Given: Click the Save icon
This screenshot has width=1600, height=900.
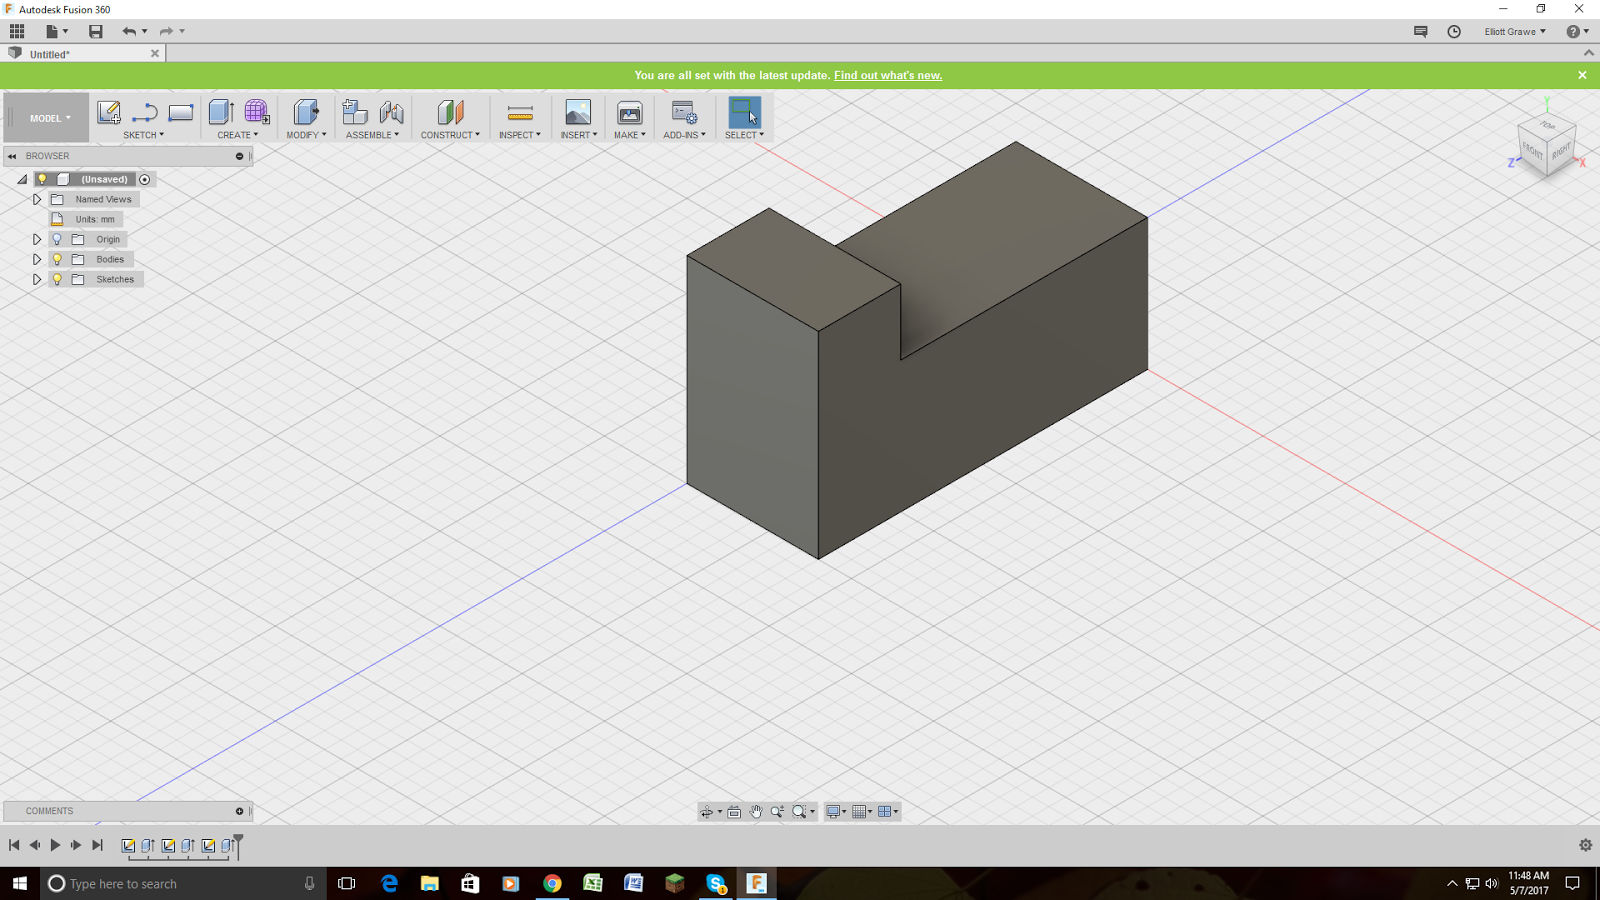Looking at the screenshot, I should 96,31.
